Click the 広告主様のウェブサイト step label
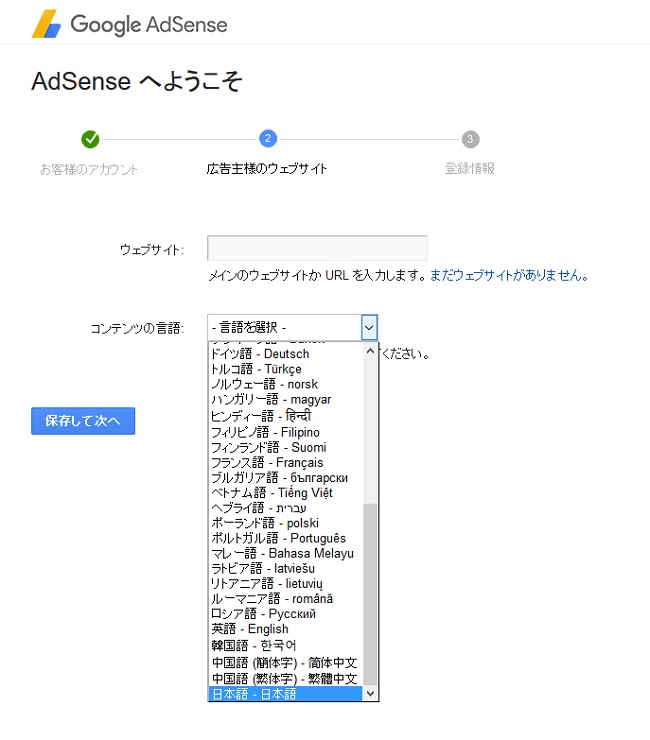 (267, 168)
